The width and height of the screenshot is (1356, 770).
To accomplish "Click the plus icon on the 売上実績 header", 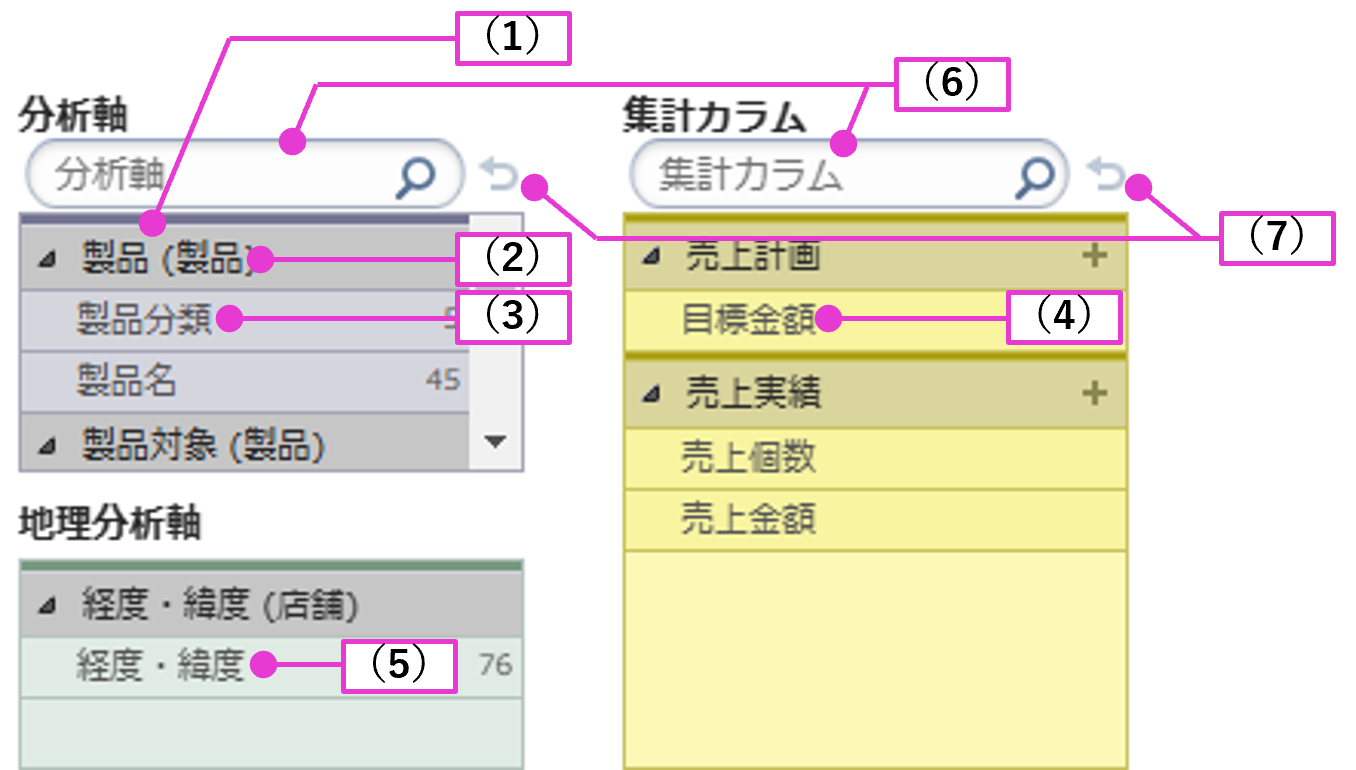I will click(x=1095, y=391).
